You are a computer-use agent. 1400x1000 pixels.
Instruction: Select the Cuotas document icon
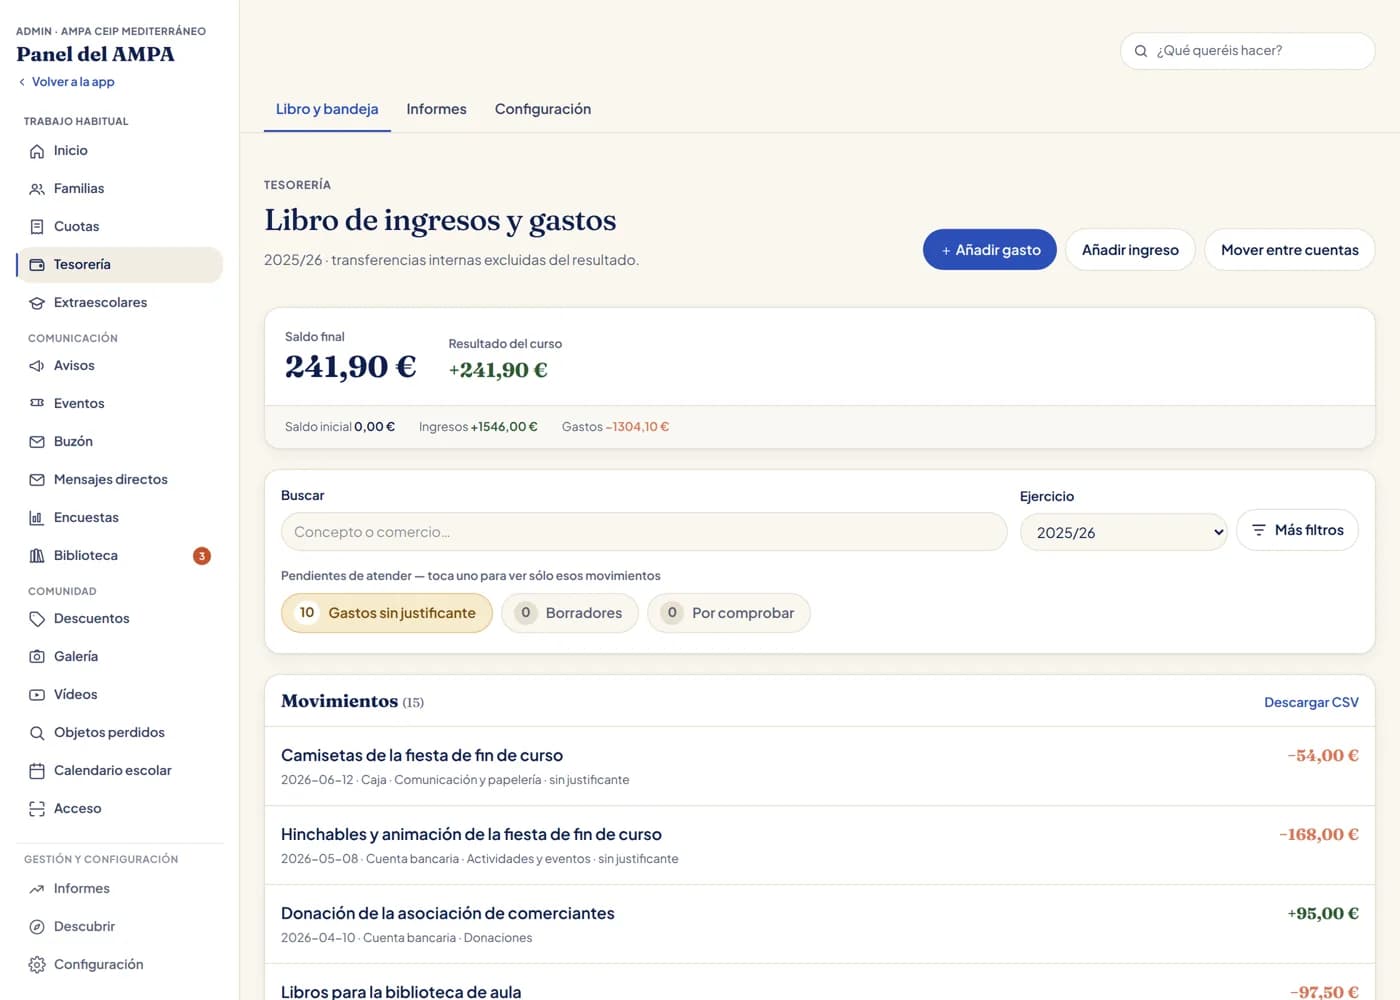coord(37,227)
